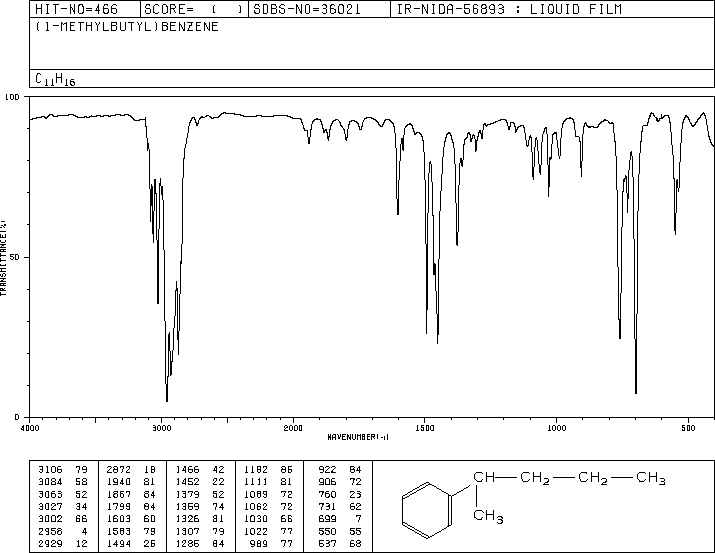Click peak value 1379 in the table
Screen dimensions: 715x553
click(187, 494)
